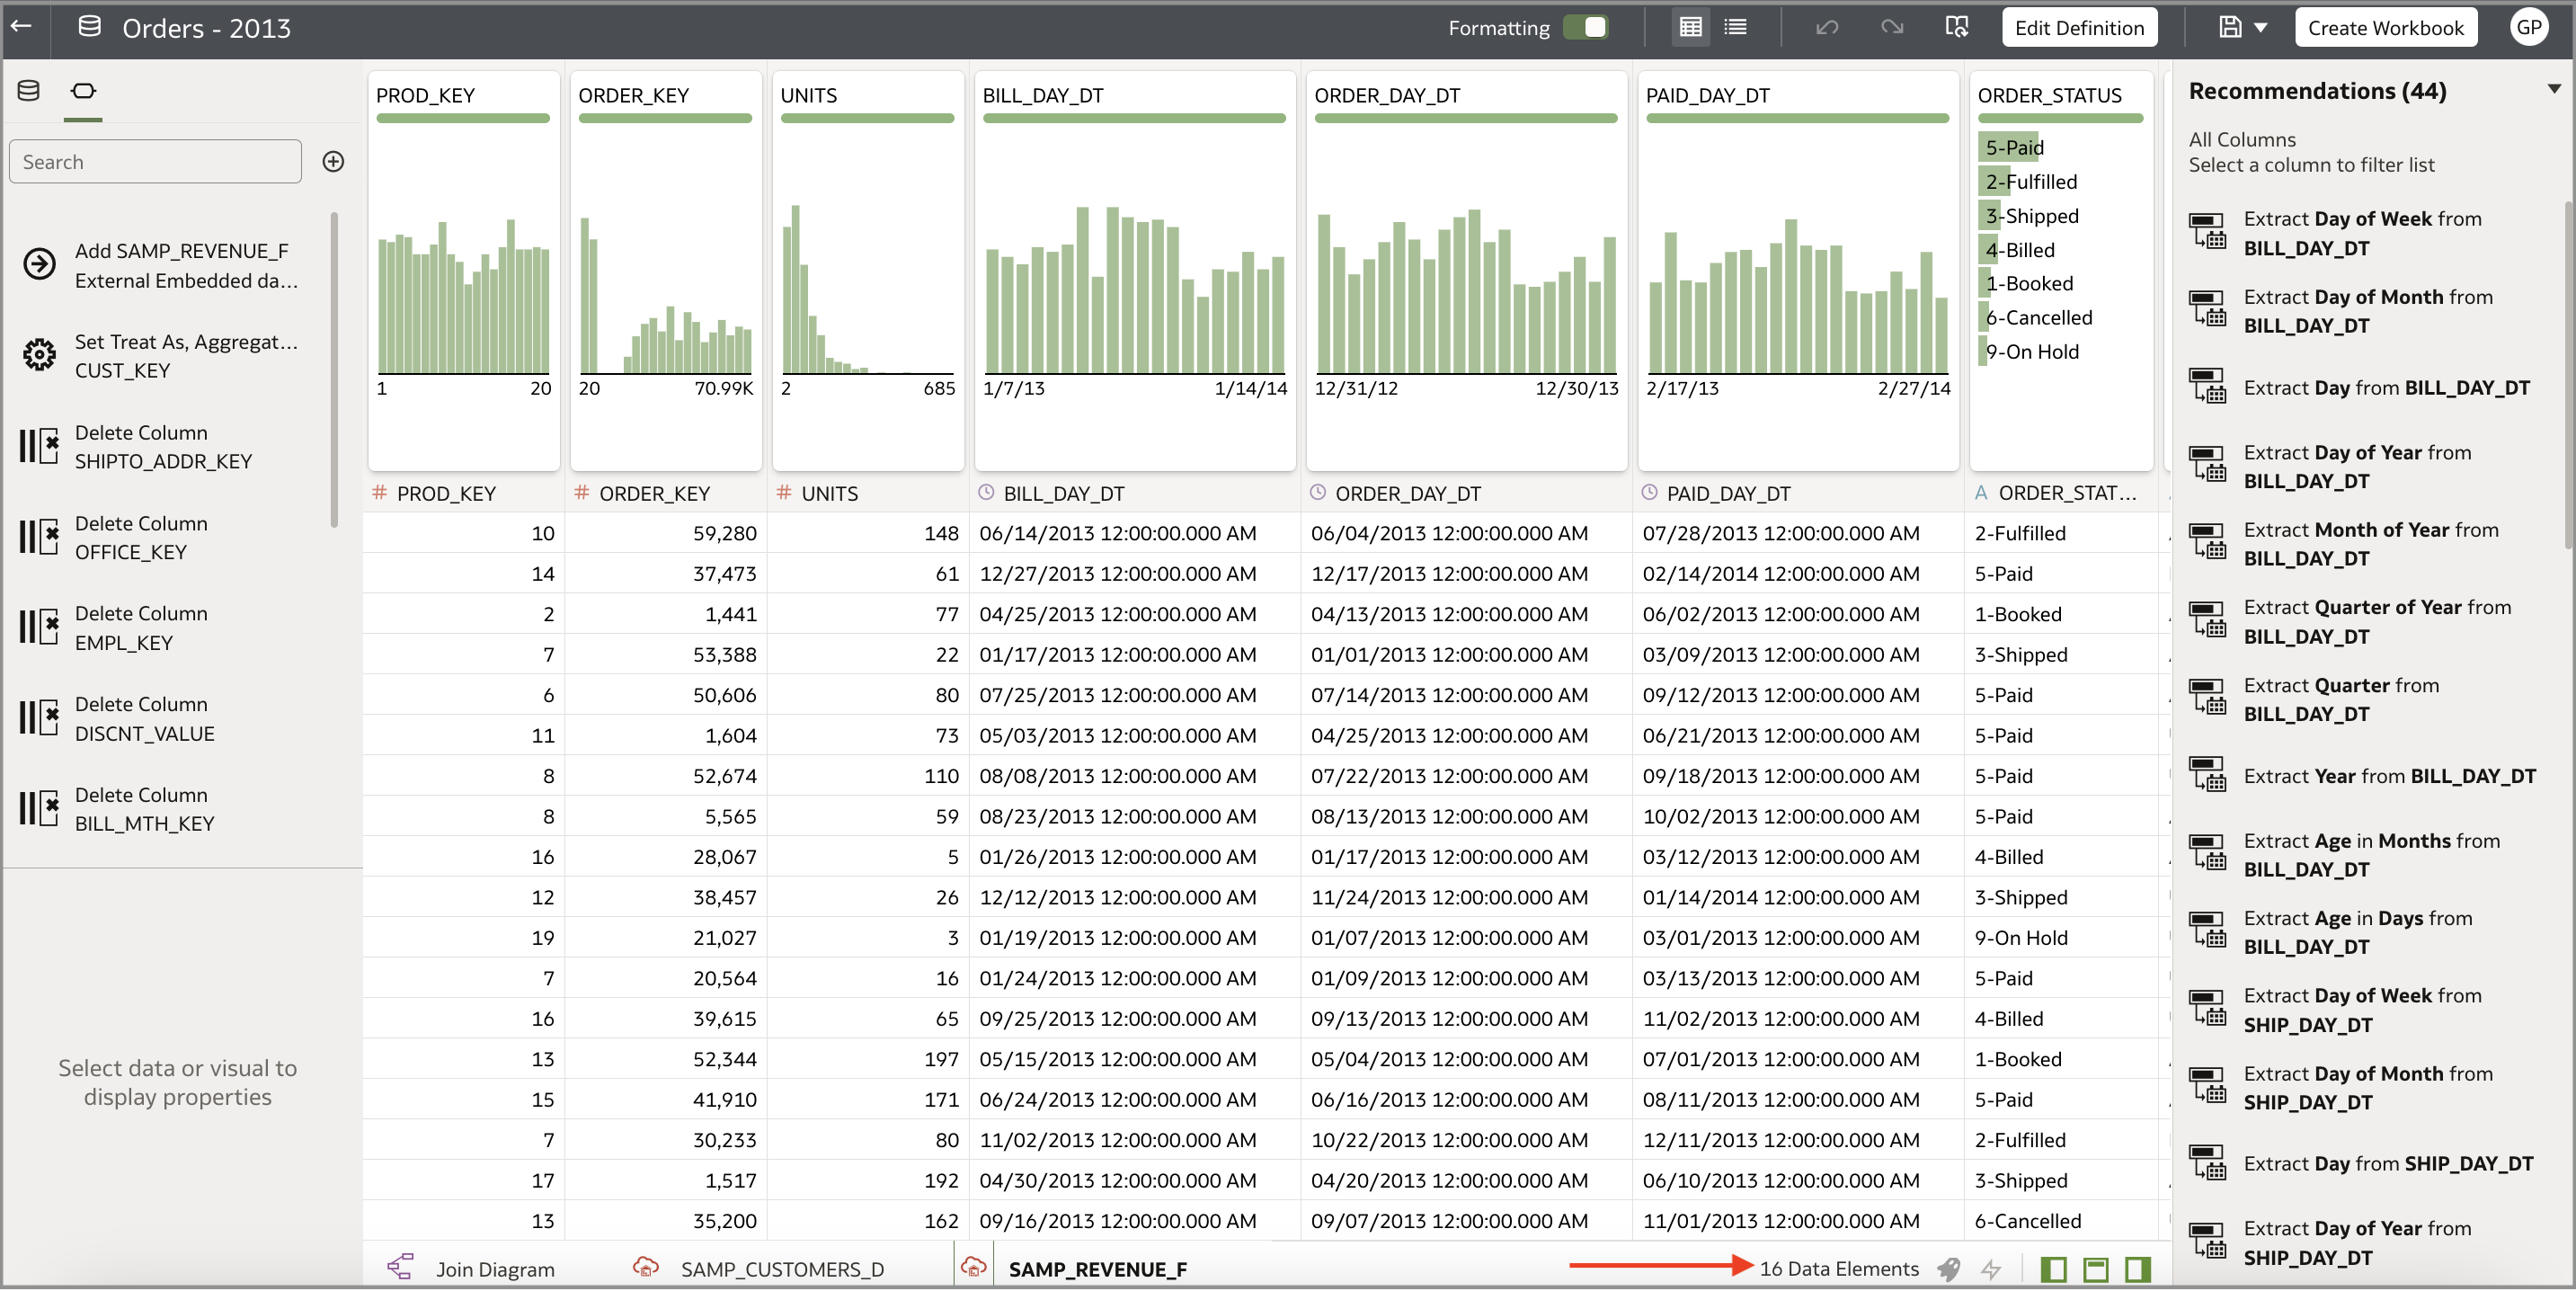The height and width of the screenshot is (1291, 2576).
Task: Disable the Formatting toggle
Action: click(x=1587, y=27)
